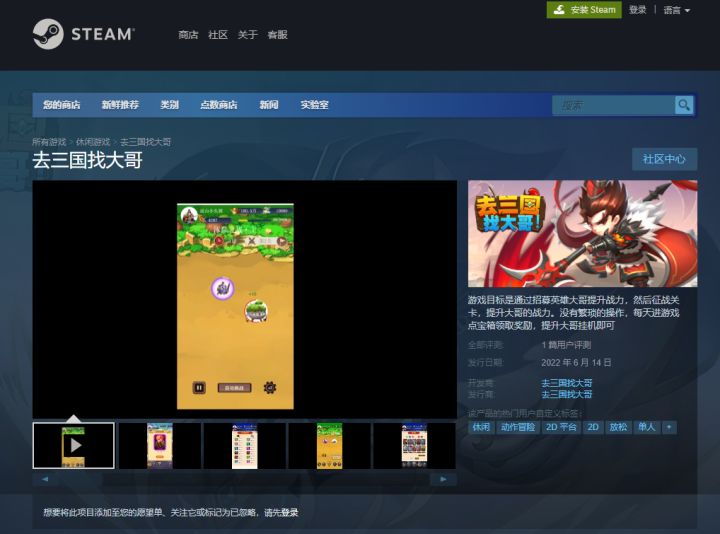The image size is (720, 534).
Task: Click the thumbnail strip left arrow
Action: point(45,479)
